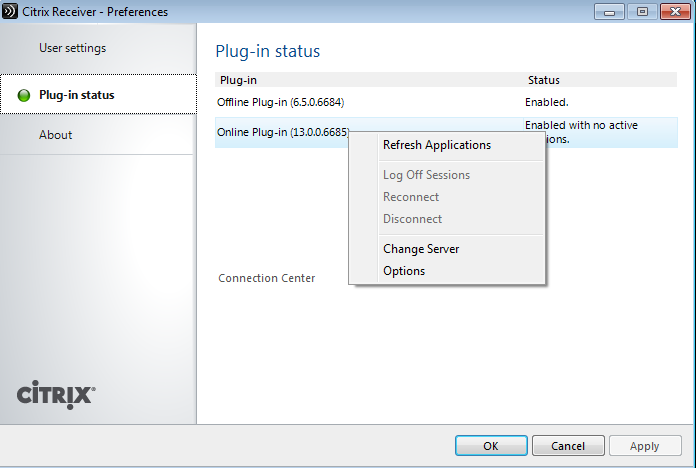Open the Connection Center link
This screenshot has height=468, width=696.
pos(267,278)
